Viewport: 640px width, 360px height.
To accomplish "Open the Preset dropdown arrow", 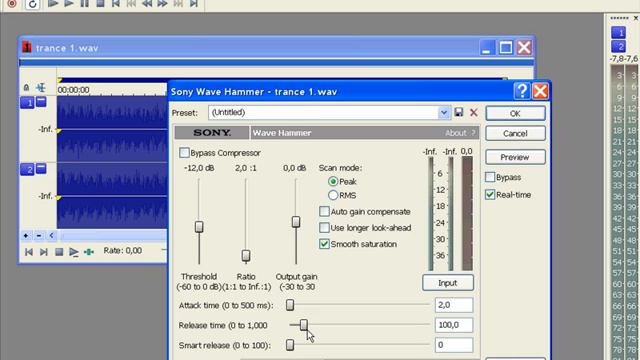I will tap(444, 112).
